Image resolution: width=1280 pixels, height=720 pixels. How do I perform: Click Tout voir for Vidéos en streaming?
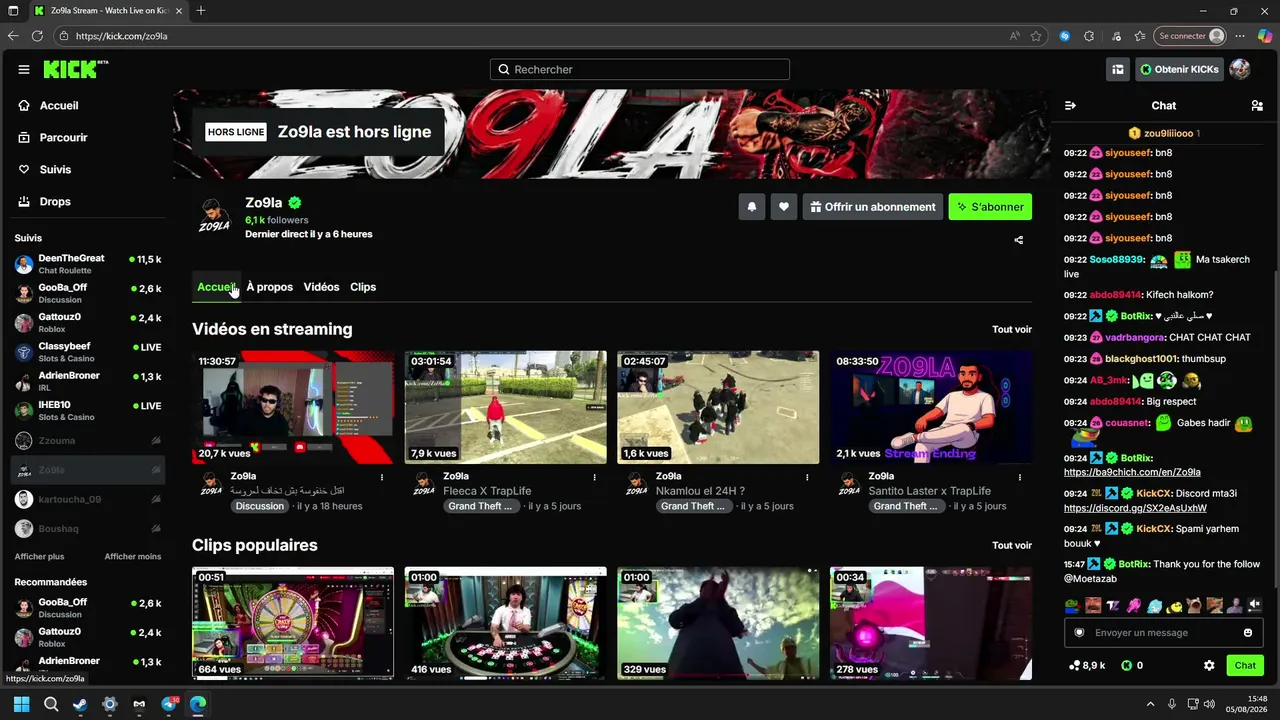(1012, 329)
